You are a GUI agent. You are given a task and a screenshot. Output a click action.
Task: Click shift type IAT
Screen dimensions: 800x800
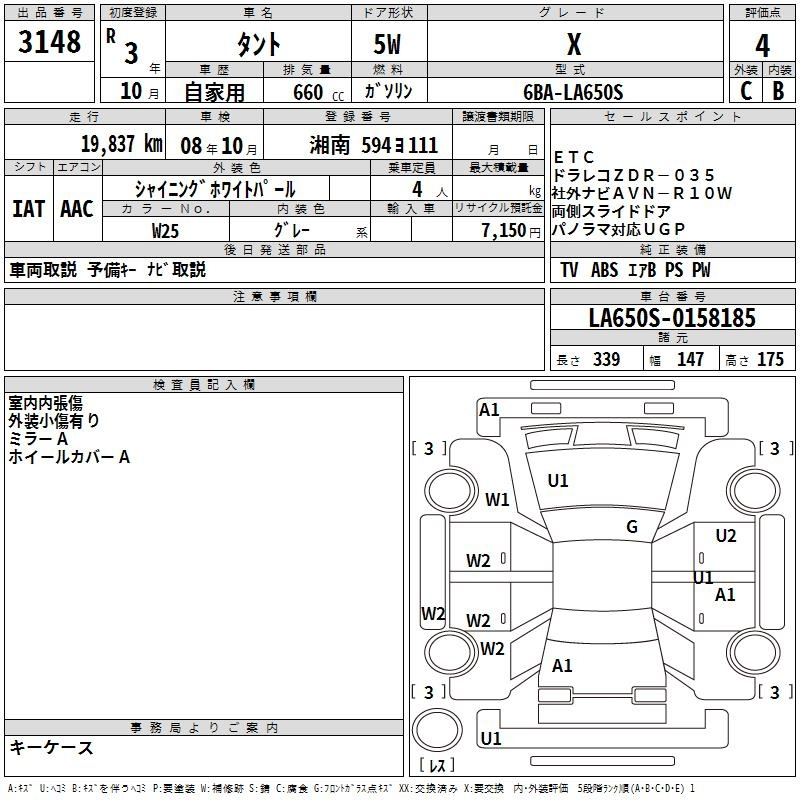[29, 209]
